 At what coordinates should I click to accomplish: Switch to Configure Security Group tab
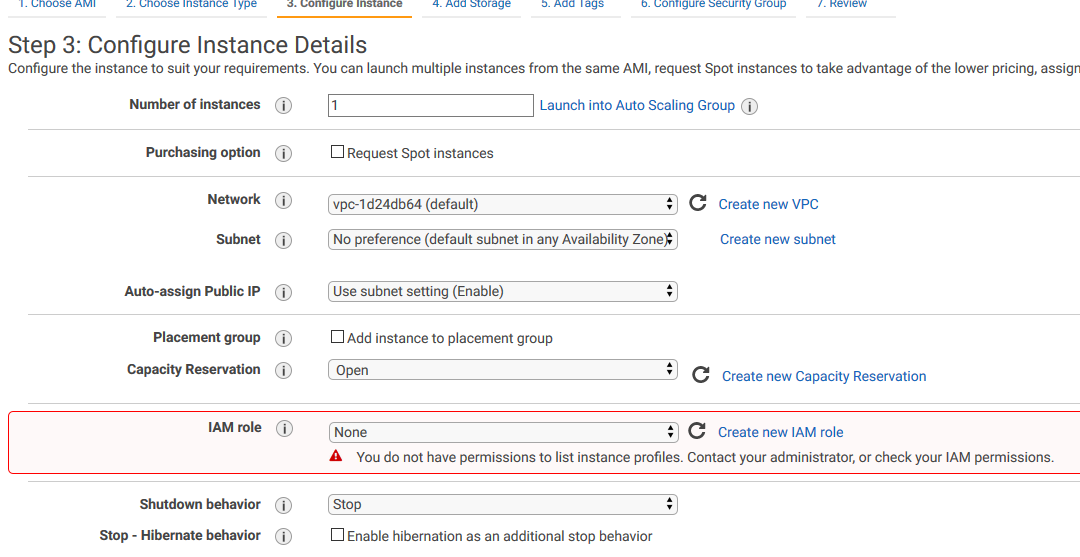[713, 5]
